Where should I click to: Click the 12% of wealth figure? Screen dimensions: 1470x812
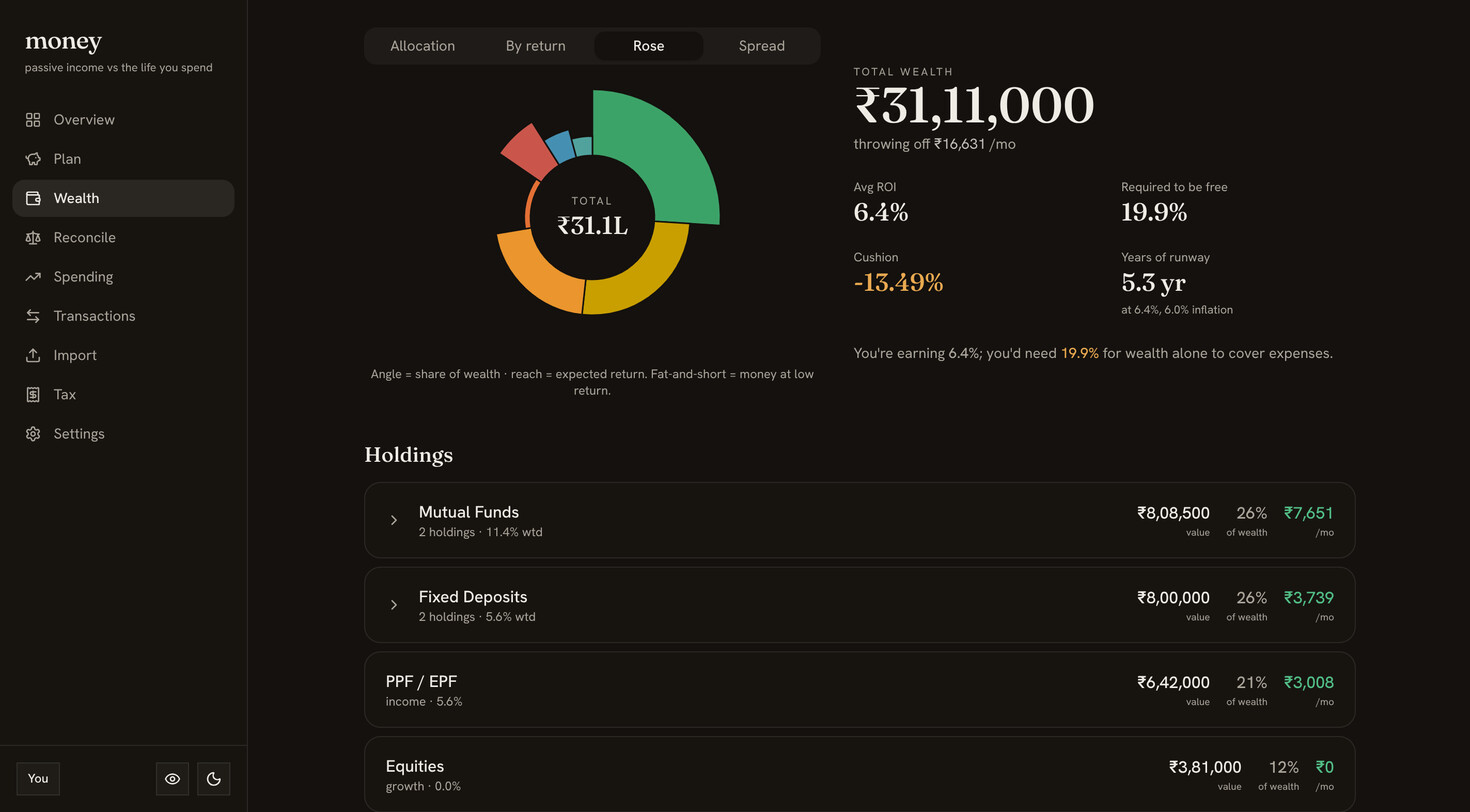tap(1283, 767)
